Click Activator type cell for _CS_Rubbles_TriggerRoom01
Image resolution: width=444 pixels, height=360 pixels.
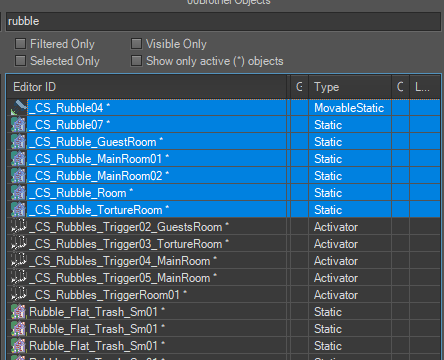click(350, 295)
